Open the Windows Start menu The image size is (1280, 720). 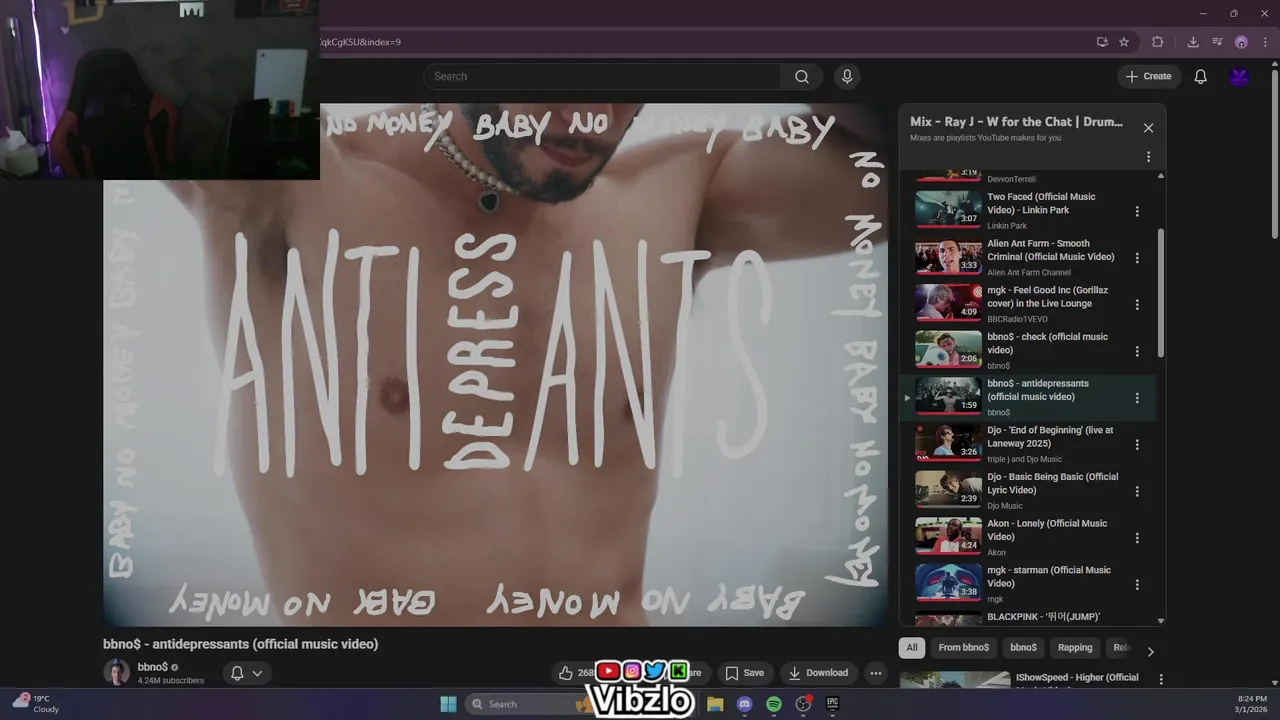pyautogui.click(x=448, y=704)
